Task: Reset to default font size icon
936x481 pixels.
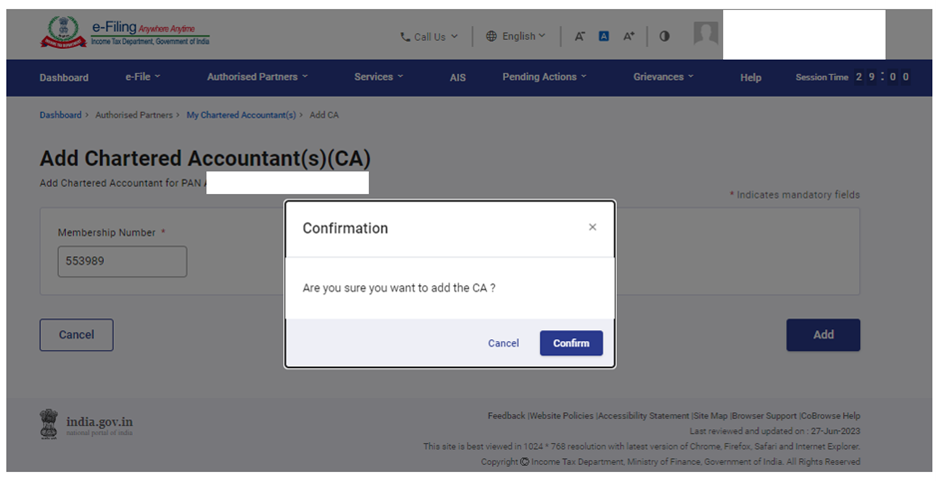Action: pyautogui.click(x=604, y=37)
